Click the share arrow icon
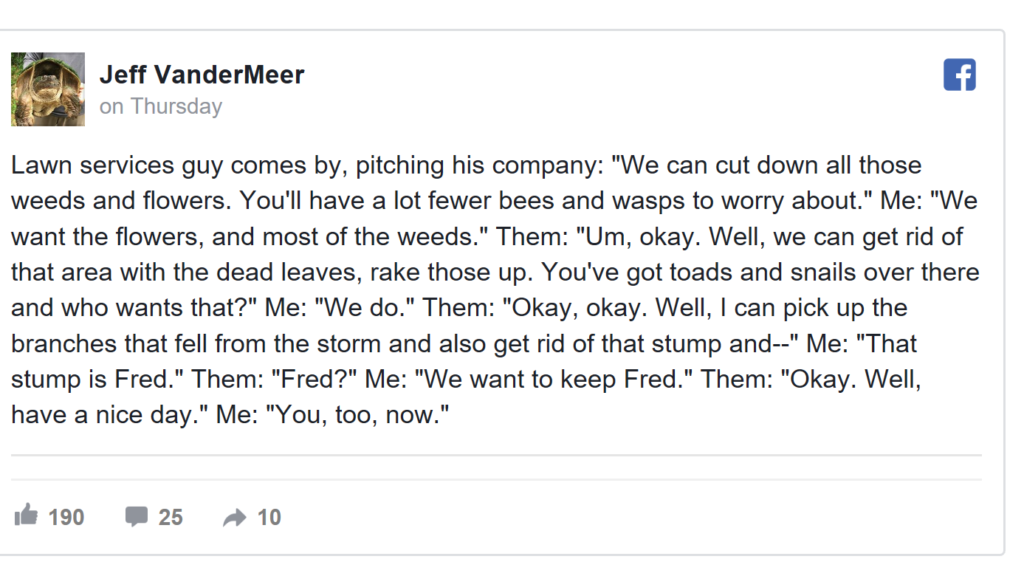Viewport: 1024px width, 576px height. tap(234, 518)
